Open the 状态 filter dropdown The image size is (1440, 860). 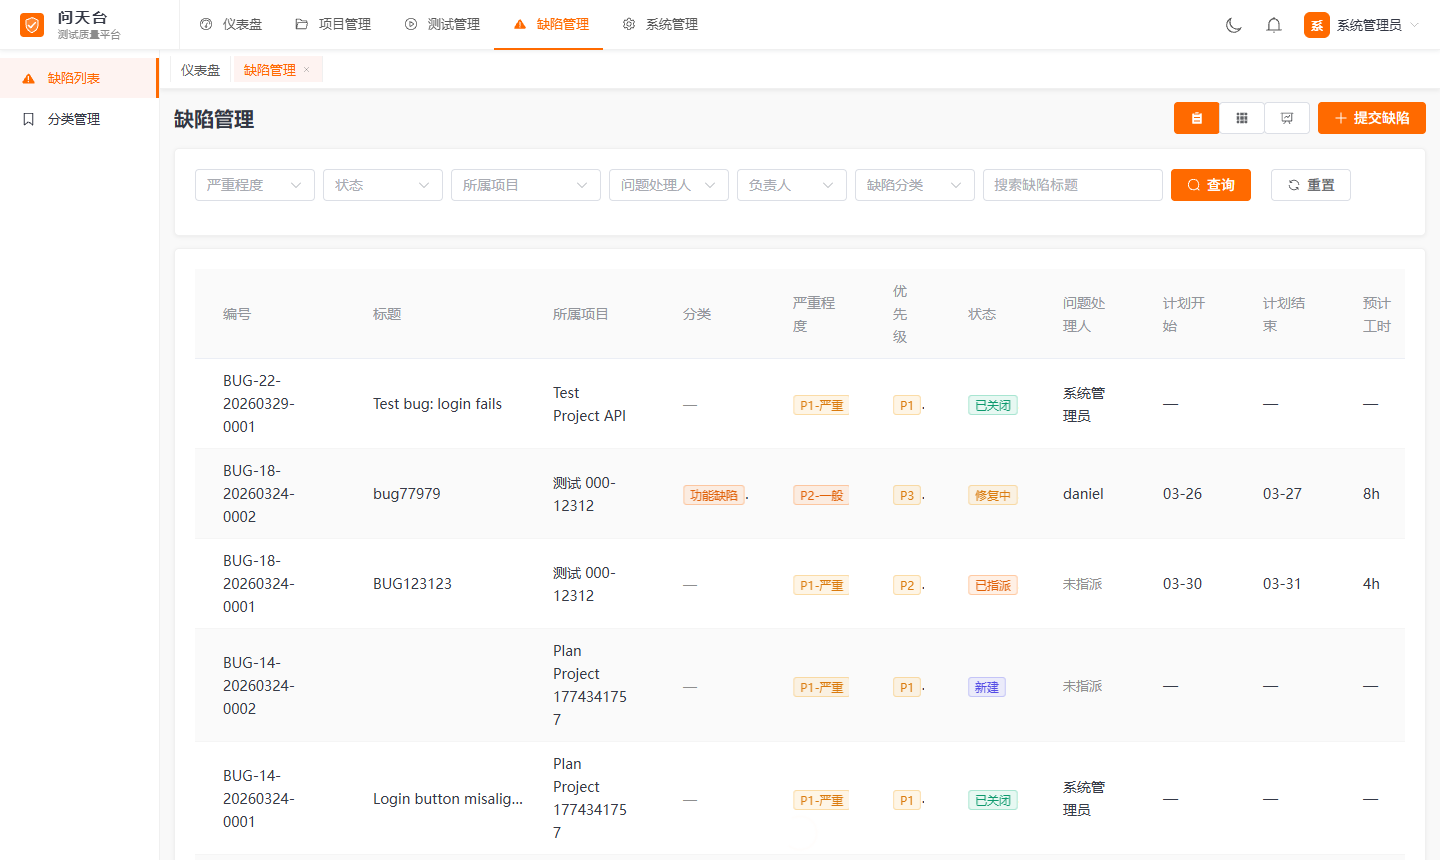383,185
